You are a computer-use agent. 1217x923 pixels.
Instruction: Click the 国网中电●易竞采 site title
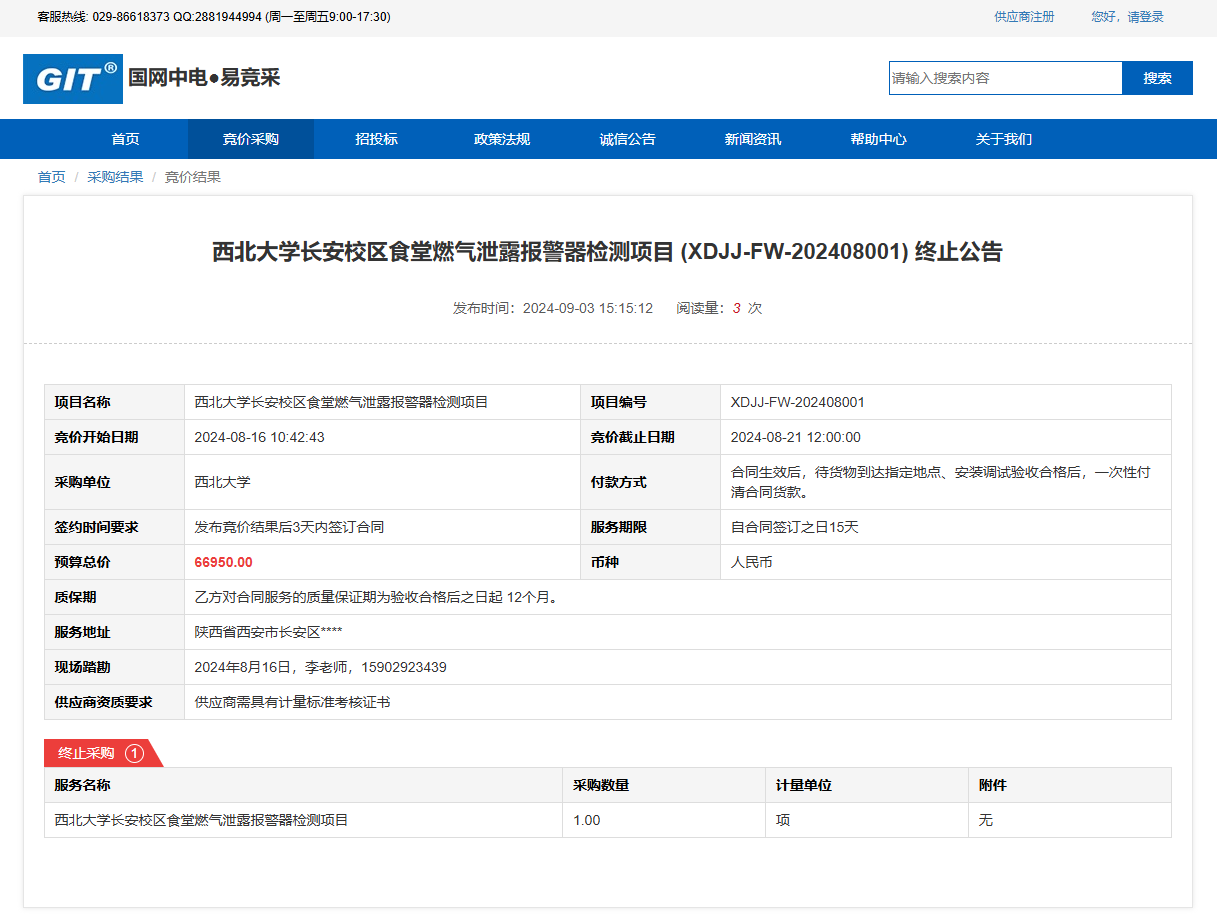point(204,78)
